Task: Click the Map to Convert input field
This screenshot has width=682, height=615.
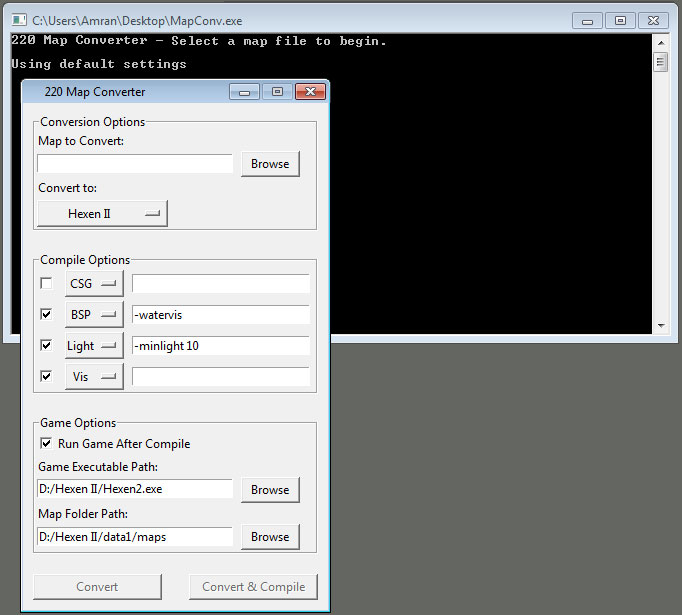Action: (x=135, y=164)
